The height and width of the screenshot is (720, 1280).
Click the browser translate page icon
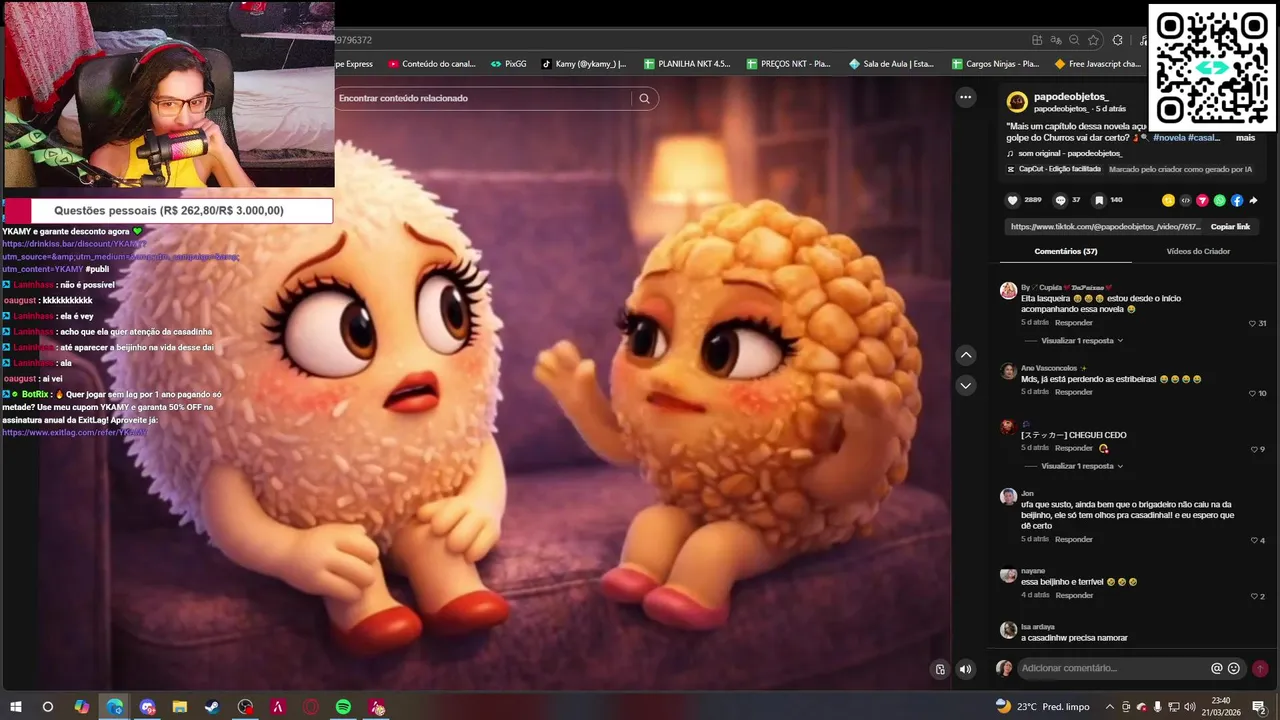1056,40
